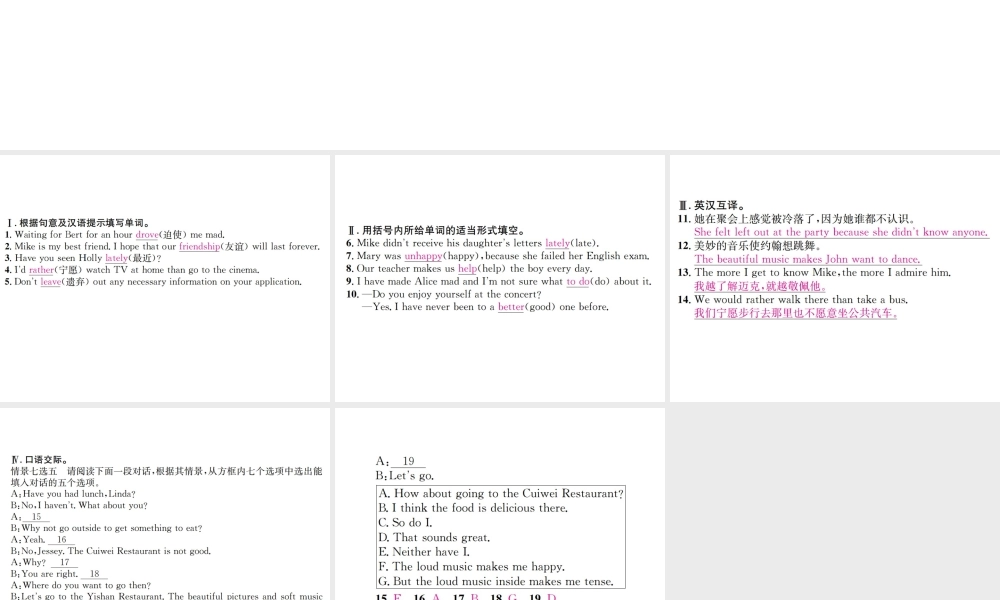Click the dialogue line 'No, I haven't. What about you?'
This screenshot has width=1000, height=600.
click(79, 505)
